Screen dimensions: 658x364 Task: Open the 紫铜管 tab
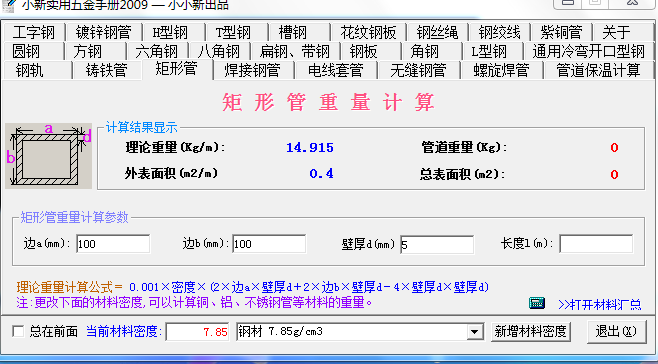click(561, 32)
